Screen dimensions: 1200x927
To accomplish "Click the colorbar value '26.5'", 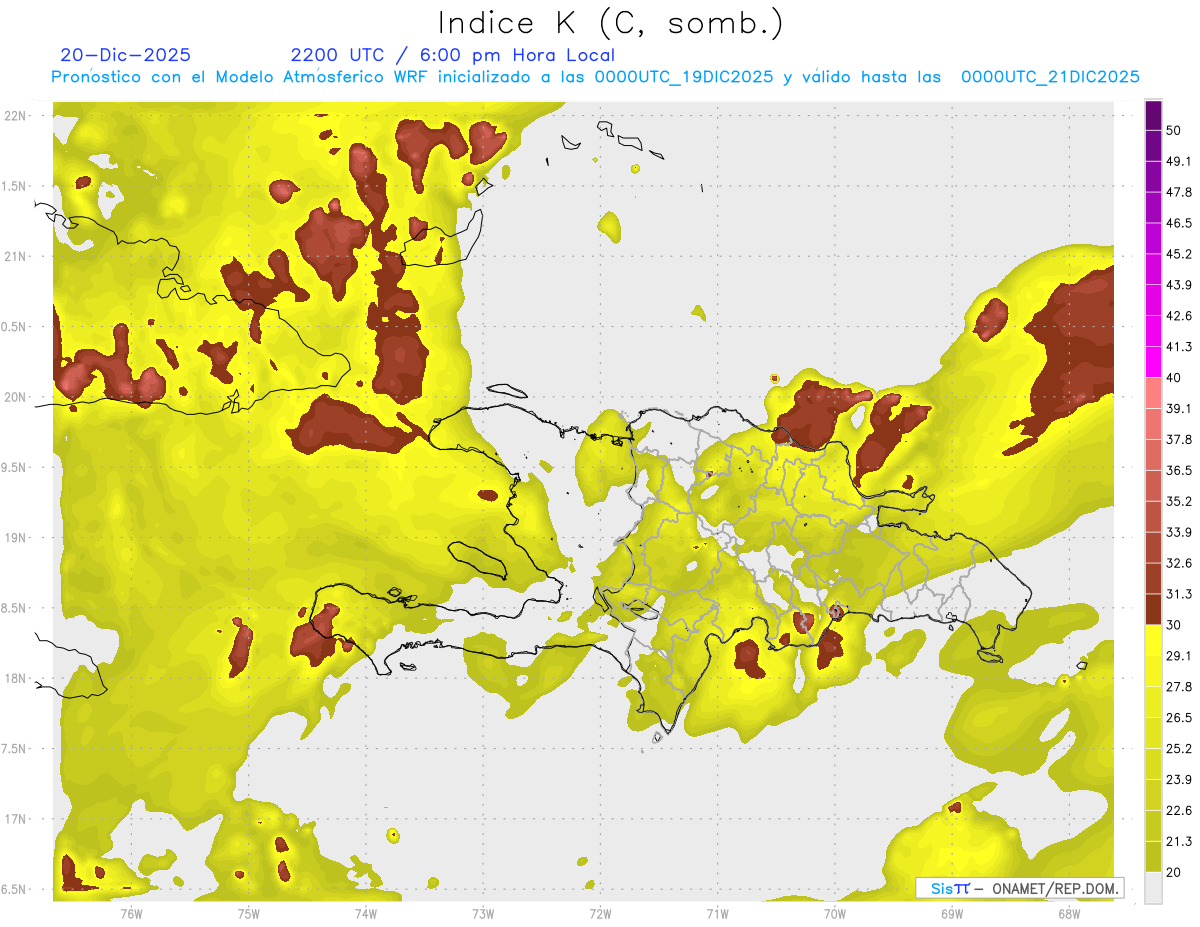I will [1179, 717].
